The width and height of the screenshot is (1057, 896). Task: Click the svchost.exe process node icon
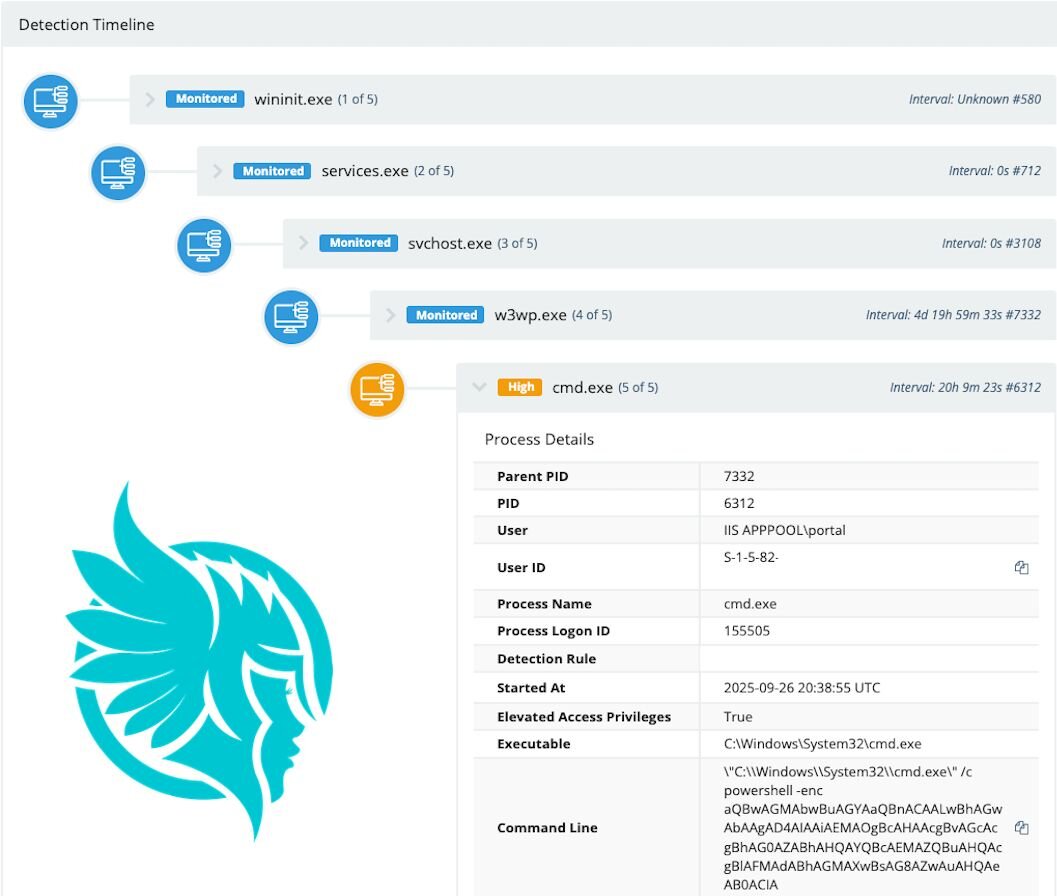point(204,245)
